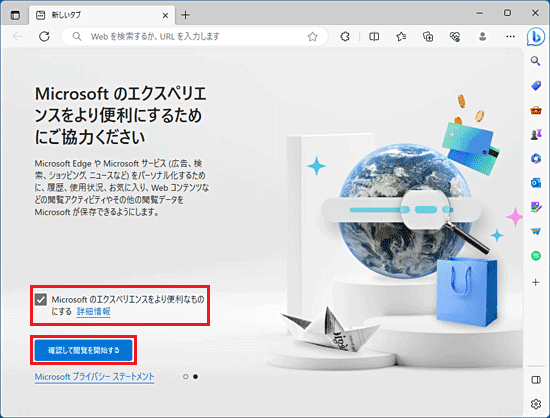Image resolution: width=550 pixels, height=418 pixels.
Task: Open the Favorites list icon
Action: [401, 36]
